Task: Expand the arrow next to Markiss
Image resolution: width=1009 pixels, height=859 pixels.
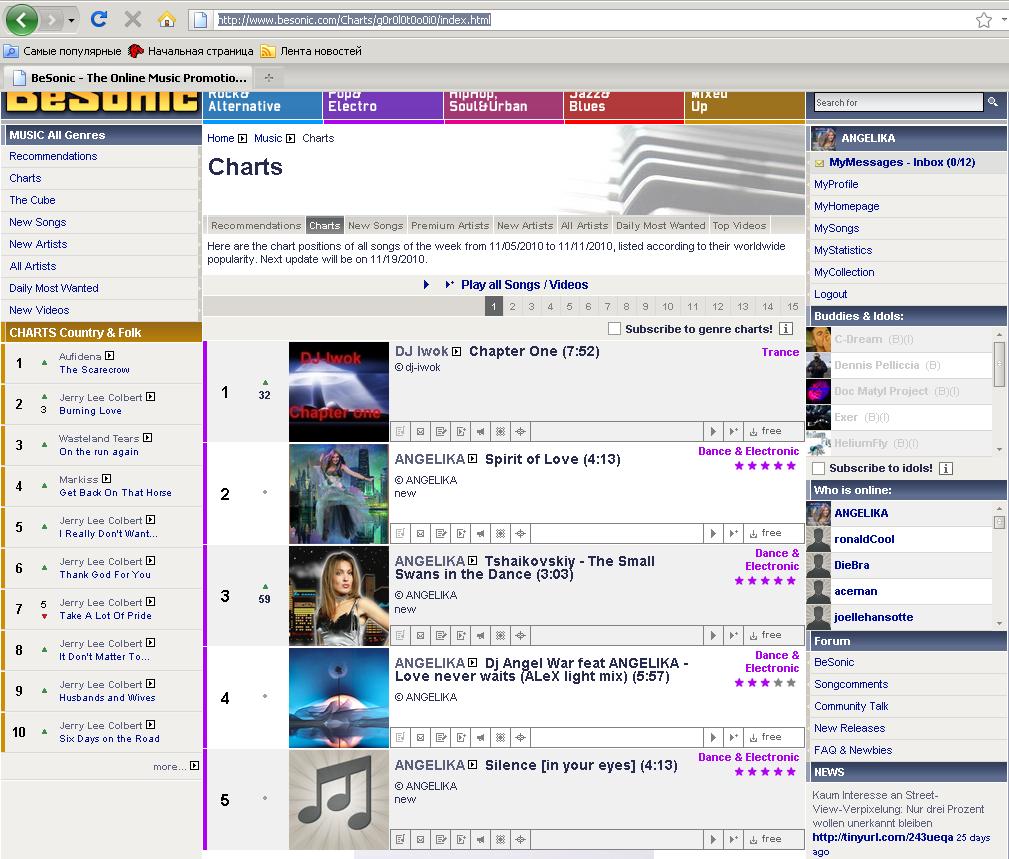Action: (107, 479)
